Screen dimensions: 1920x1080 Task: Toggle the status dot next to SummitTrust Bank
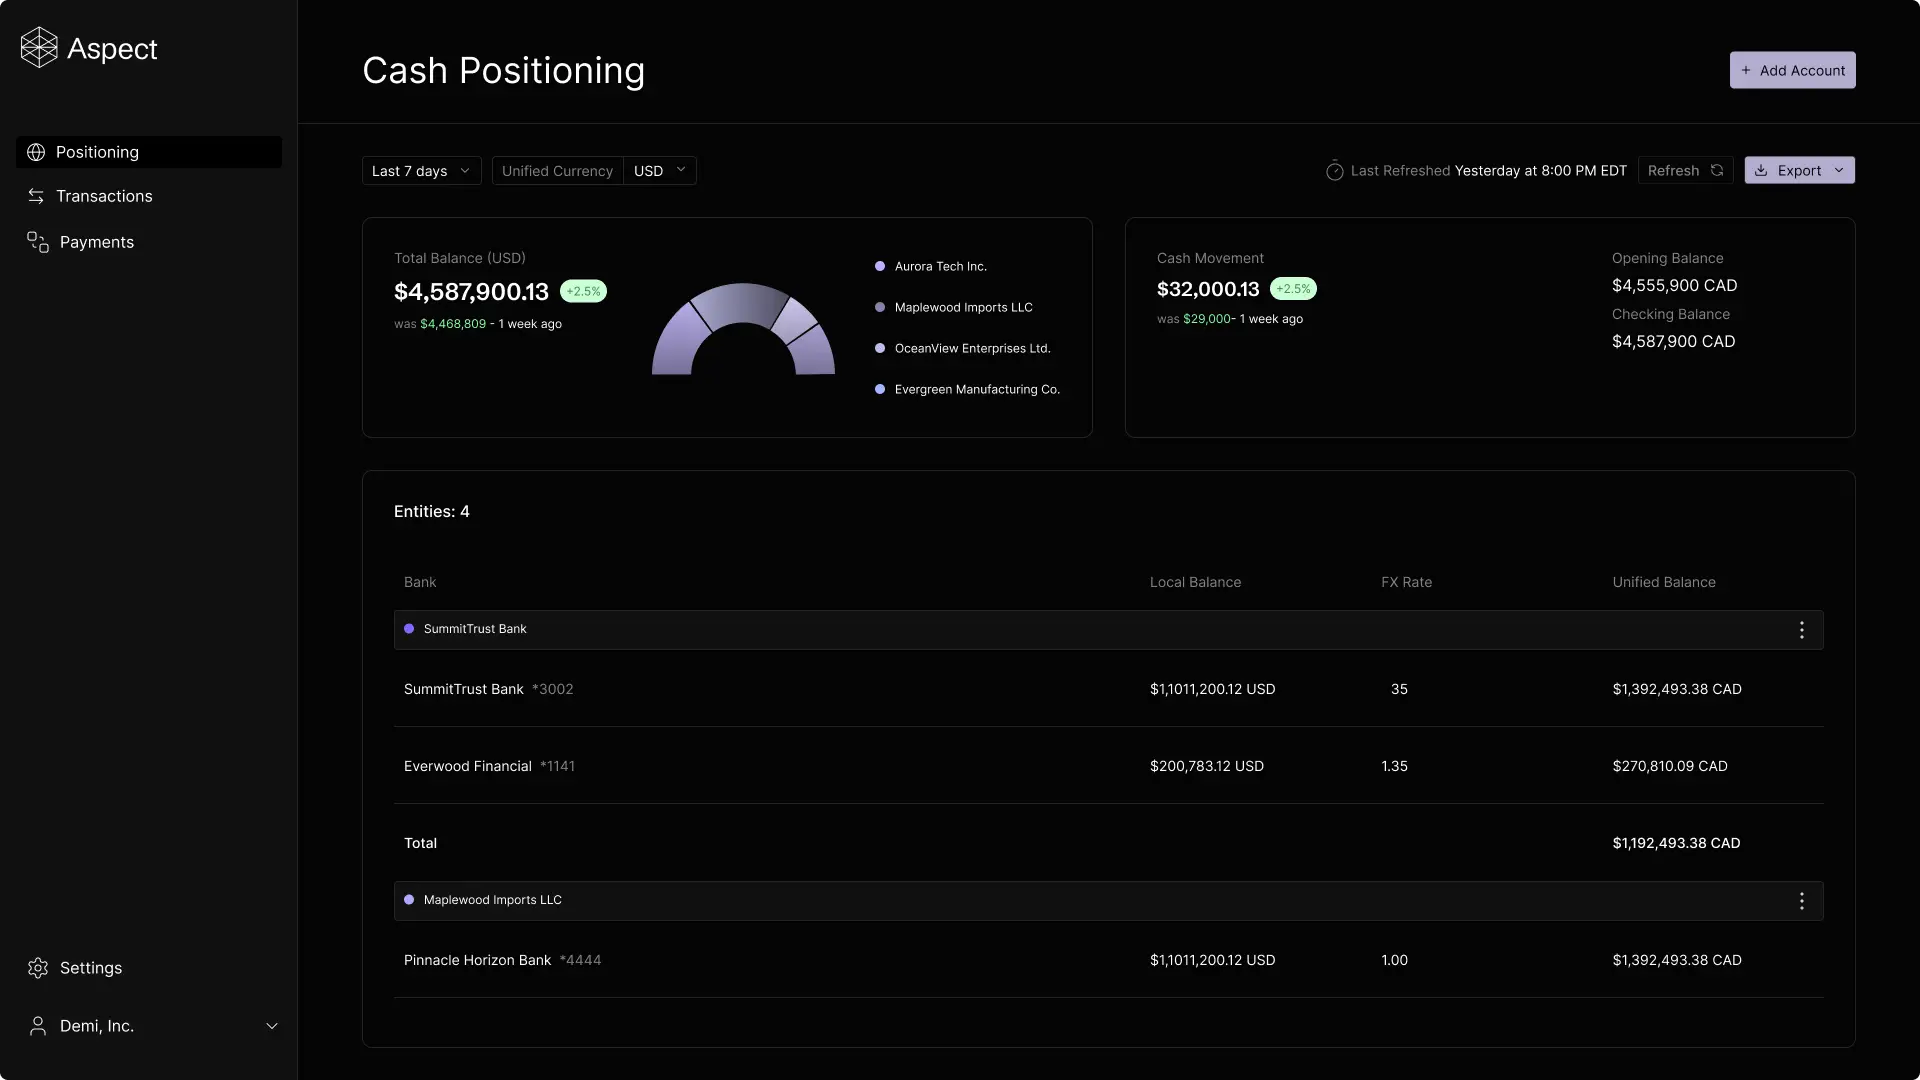409,628
